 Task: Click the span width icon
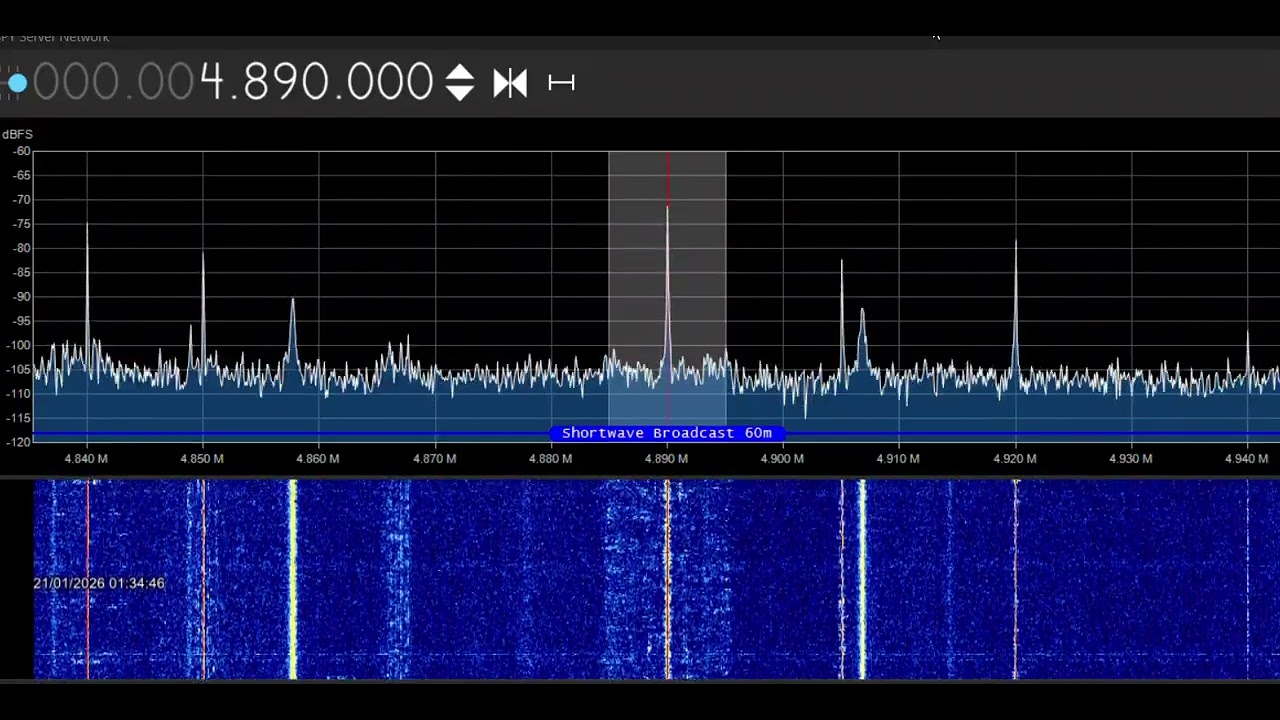click(x=561, y=83)
